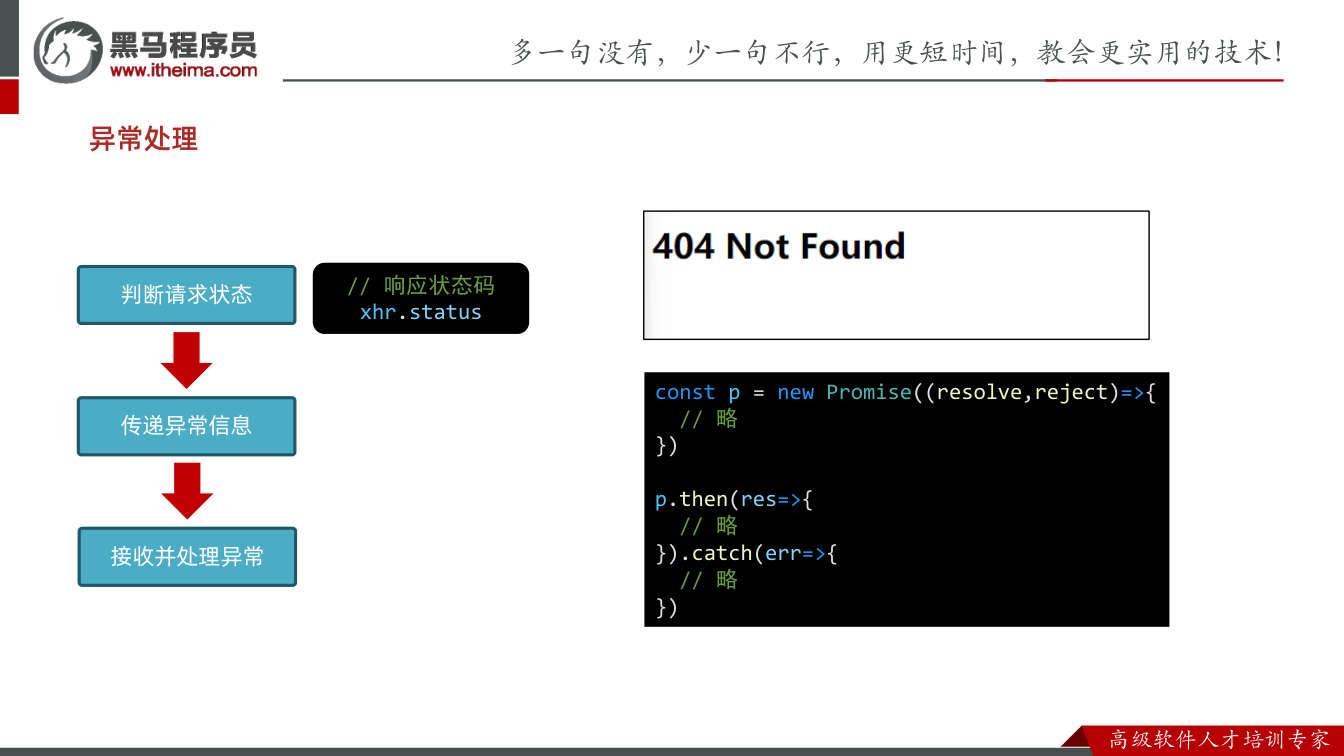Click the p.then(res=>{ code line

[x=734, y=499]
